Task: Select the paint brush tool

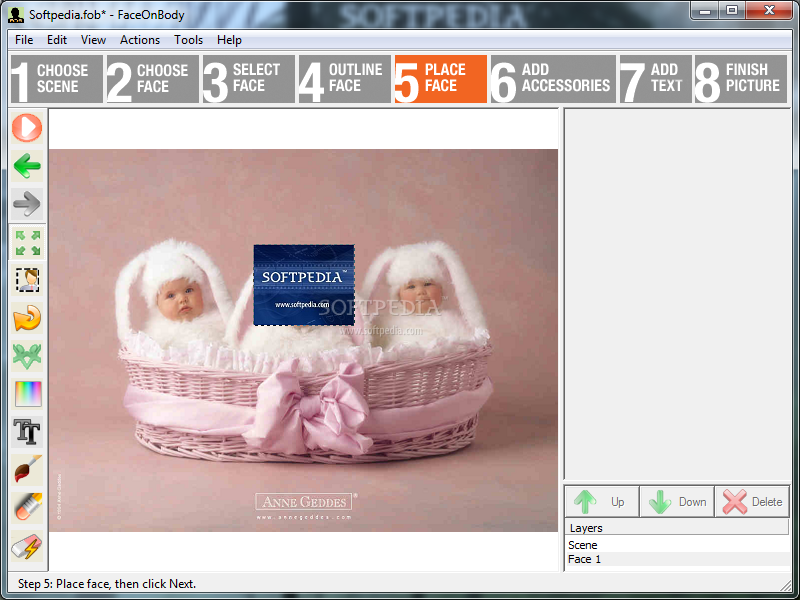Action: pyautogui.click(x=27, y=470)
